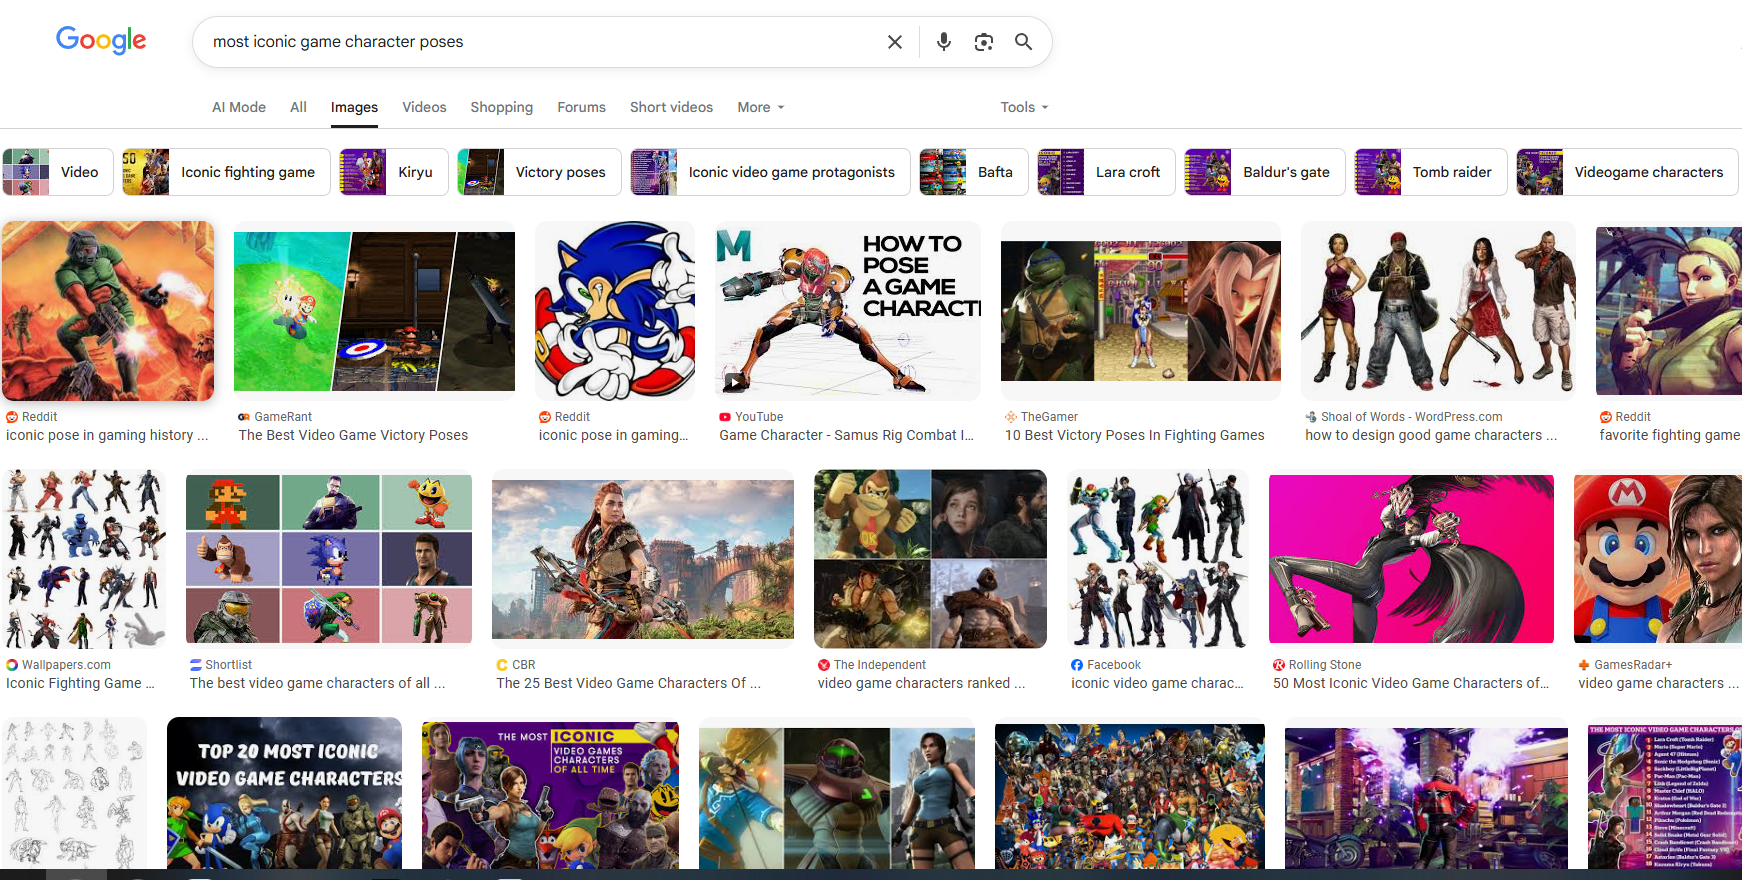1742x880 pixels.
Task: Click The Independent source label
Action: (x=880, y=665)
